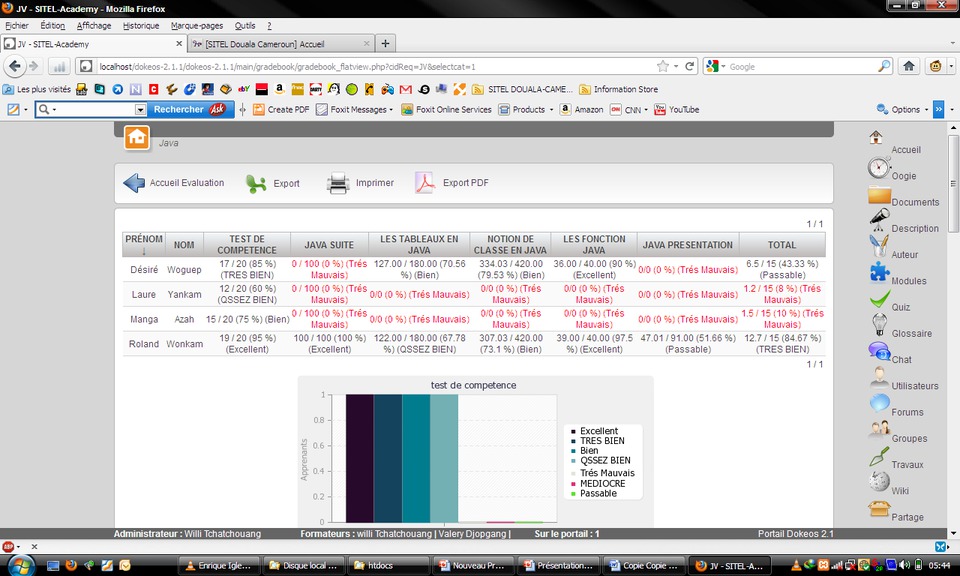The height and width of the screenshot is (576, 960).
Task: Open Create PDF toolbar button
Action: pyautogui.click(x=281, y=110)
